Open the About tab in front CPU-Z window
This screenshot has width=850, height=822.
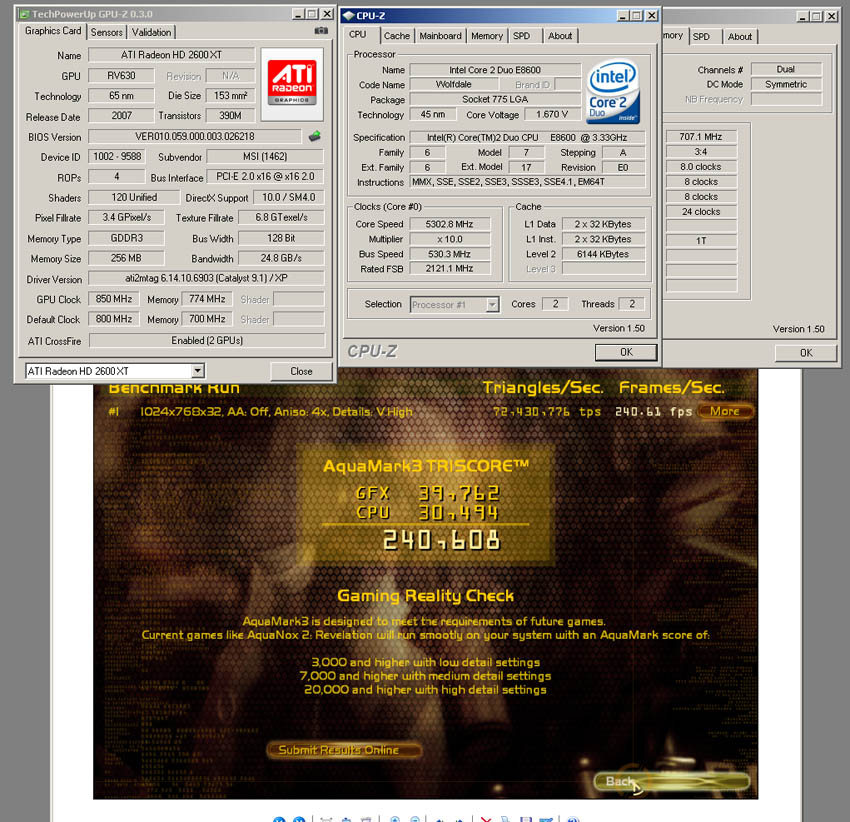[560, 36]
